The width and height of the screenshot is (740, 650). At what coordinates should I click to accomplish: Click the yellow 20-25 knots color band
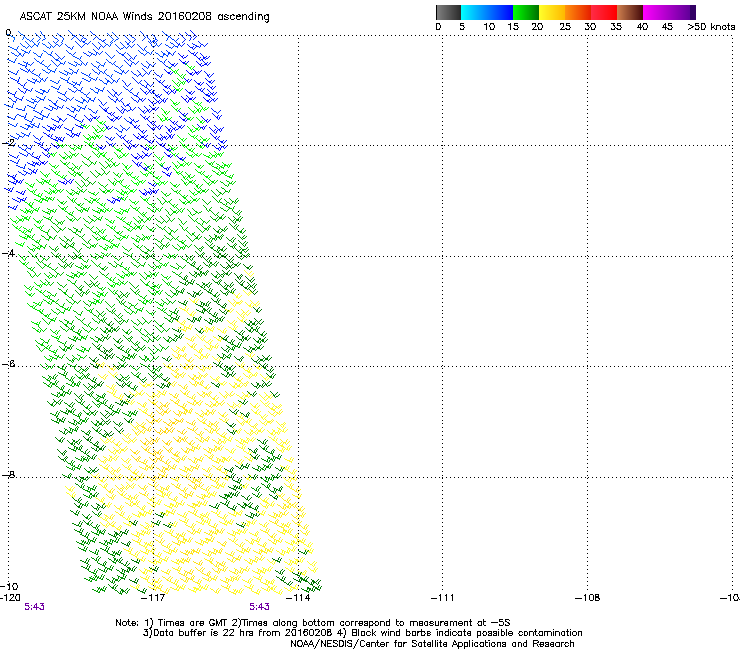552,12
